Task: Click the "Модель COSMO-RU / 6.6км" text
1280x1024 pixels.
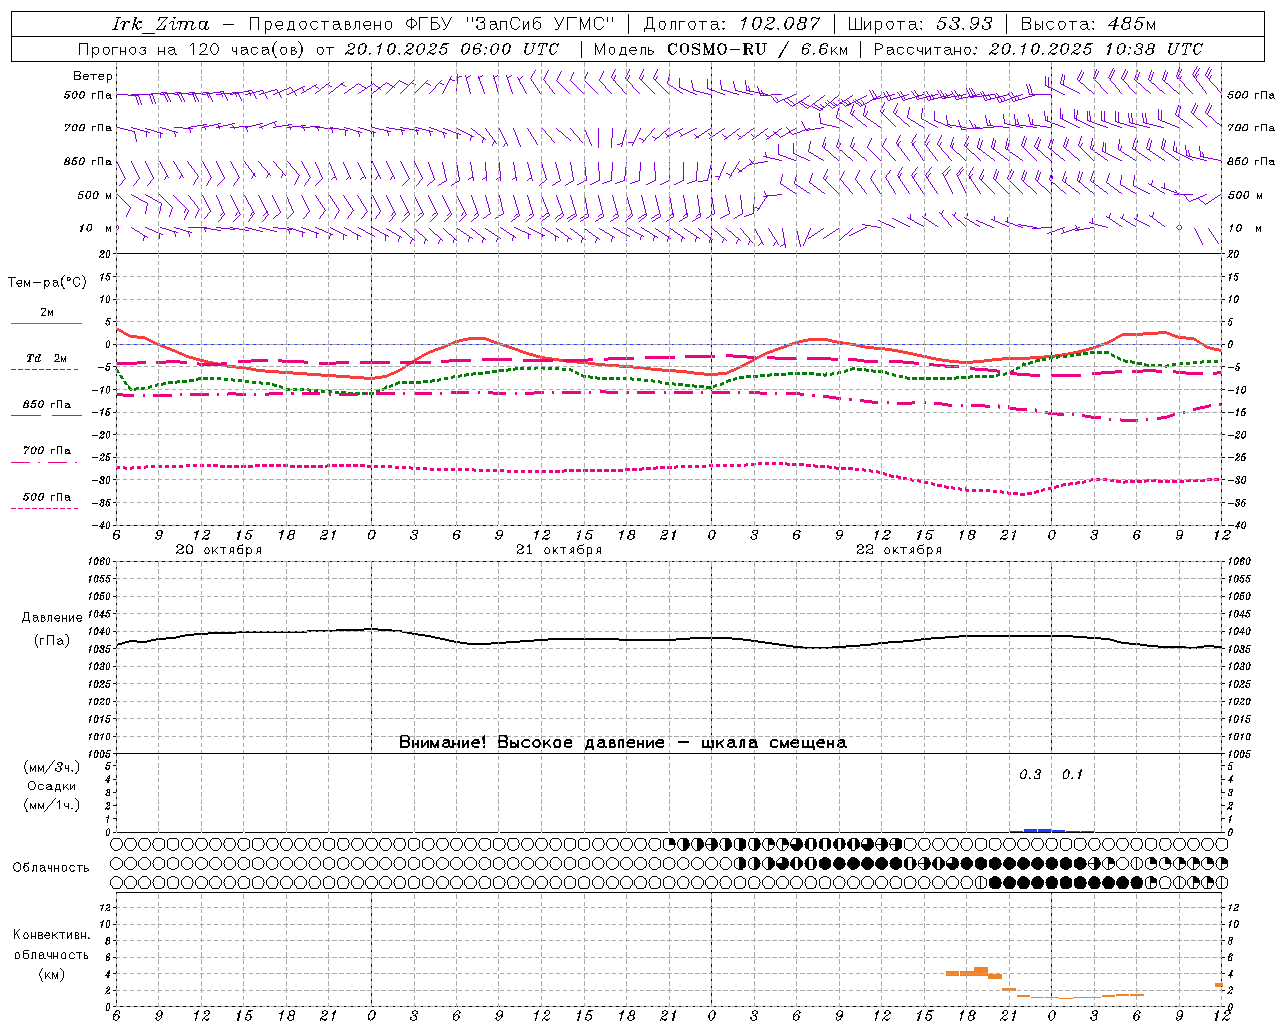Action: point(721,49)
